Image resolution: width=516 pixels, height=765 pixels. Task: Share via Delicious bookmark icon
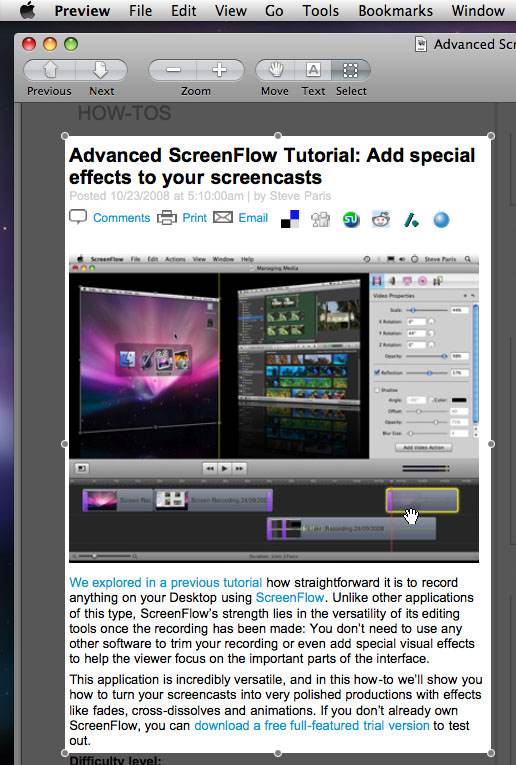pyautogui.click(x=290, y=220)
